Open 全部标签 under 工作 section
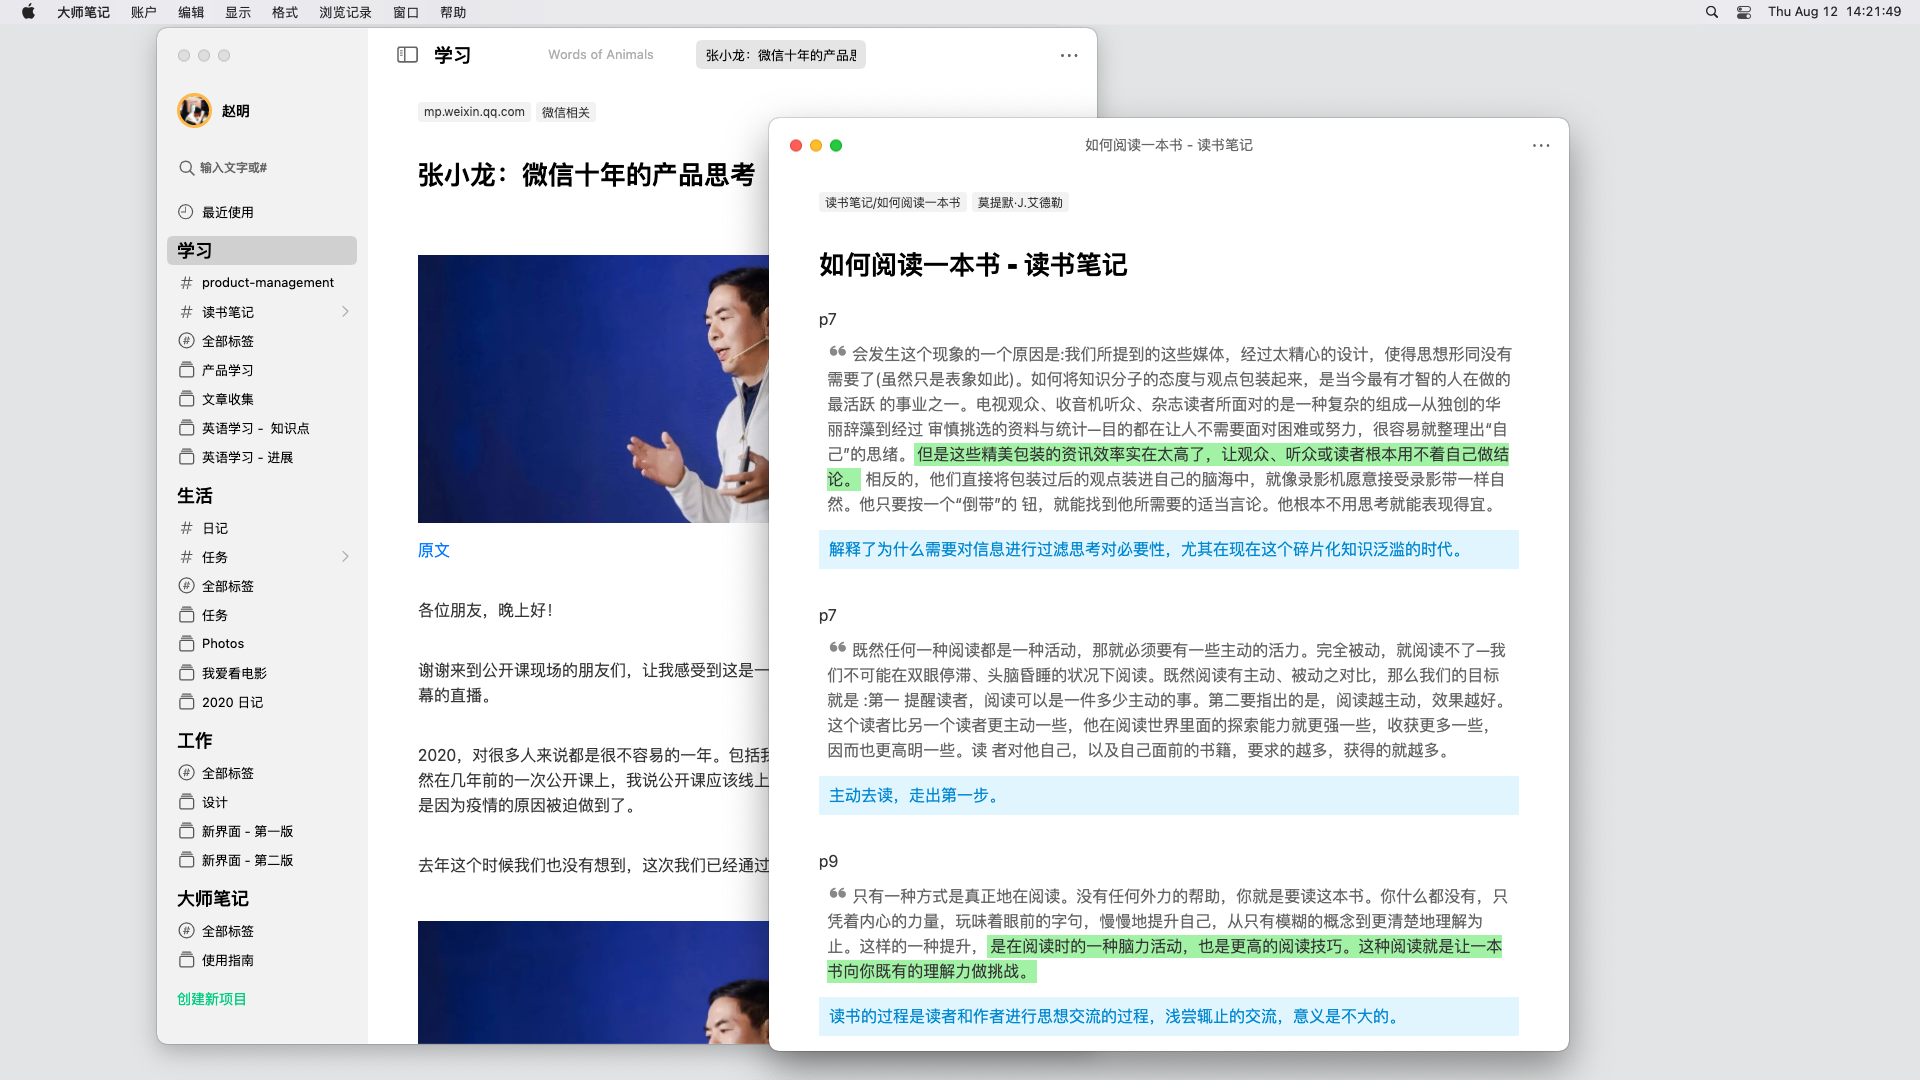The width and height of the screenshot is (1920, 1080). [228, 773]
